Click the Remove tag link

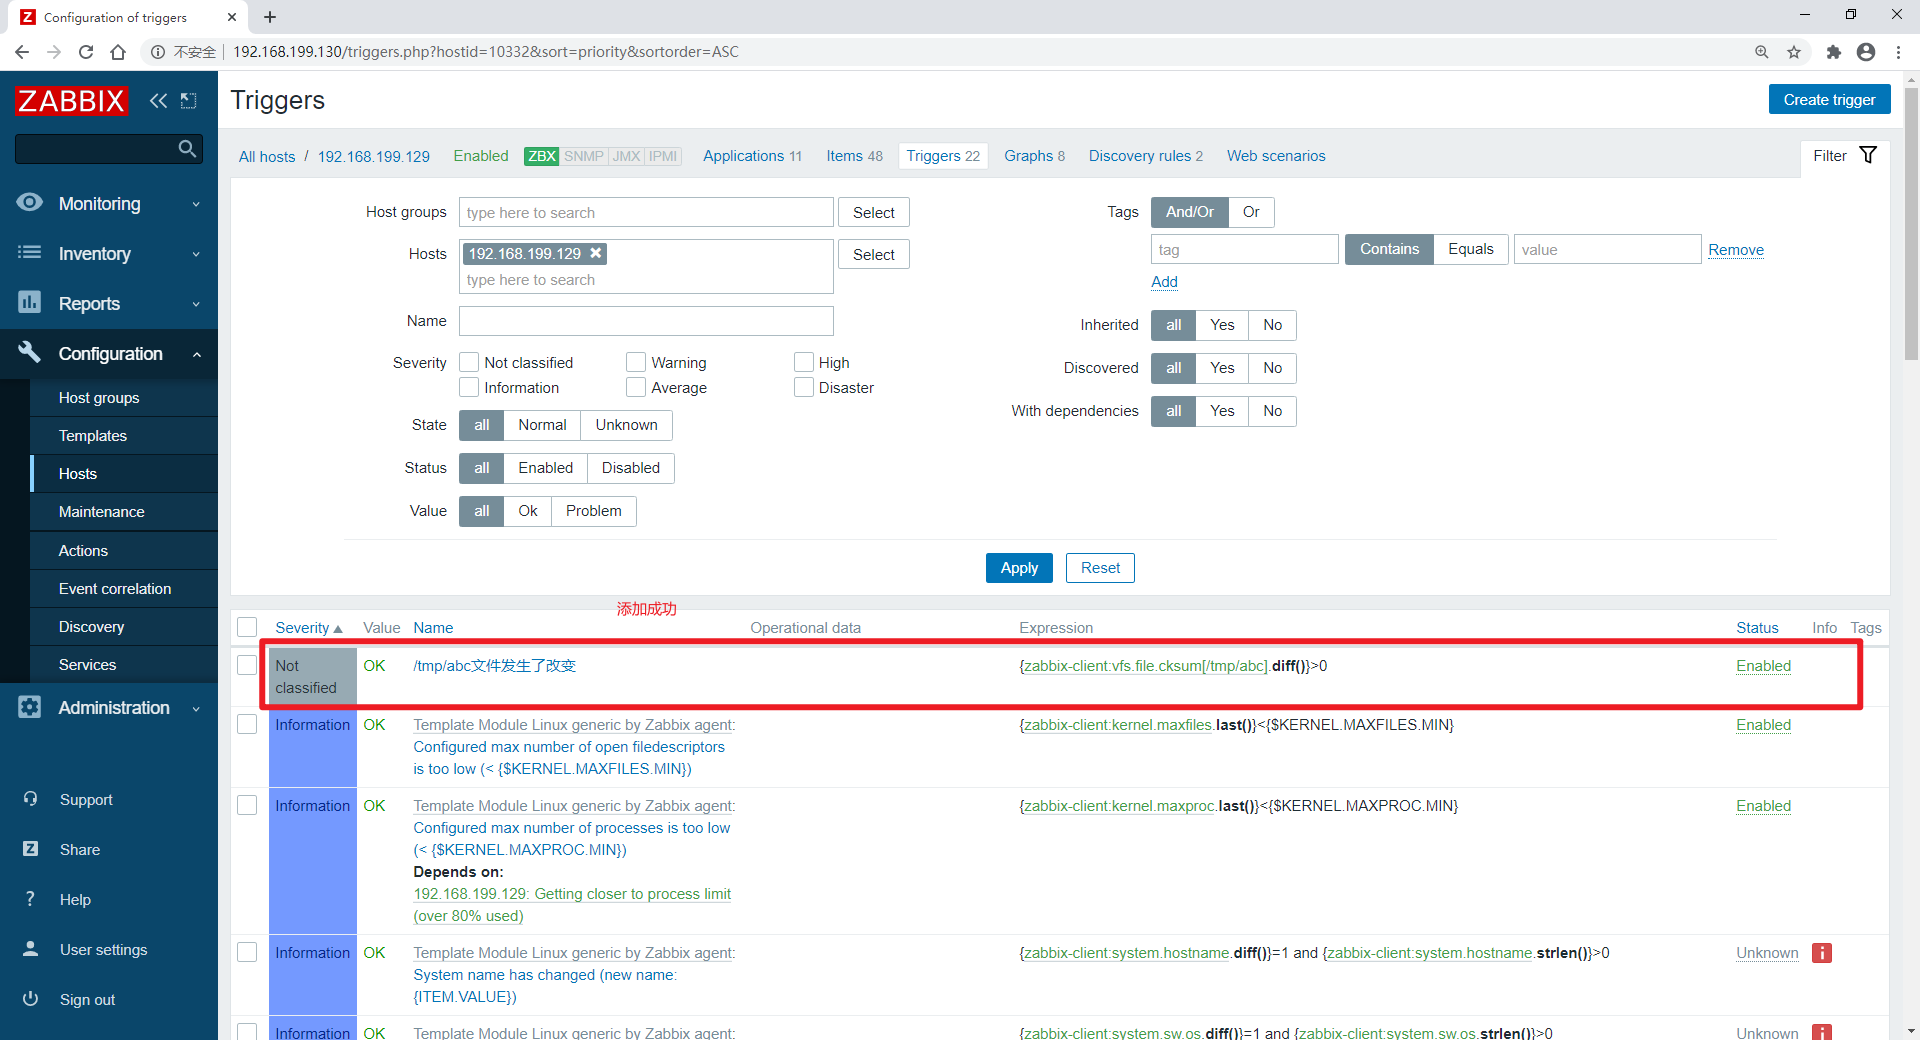coord(1736,250)
